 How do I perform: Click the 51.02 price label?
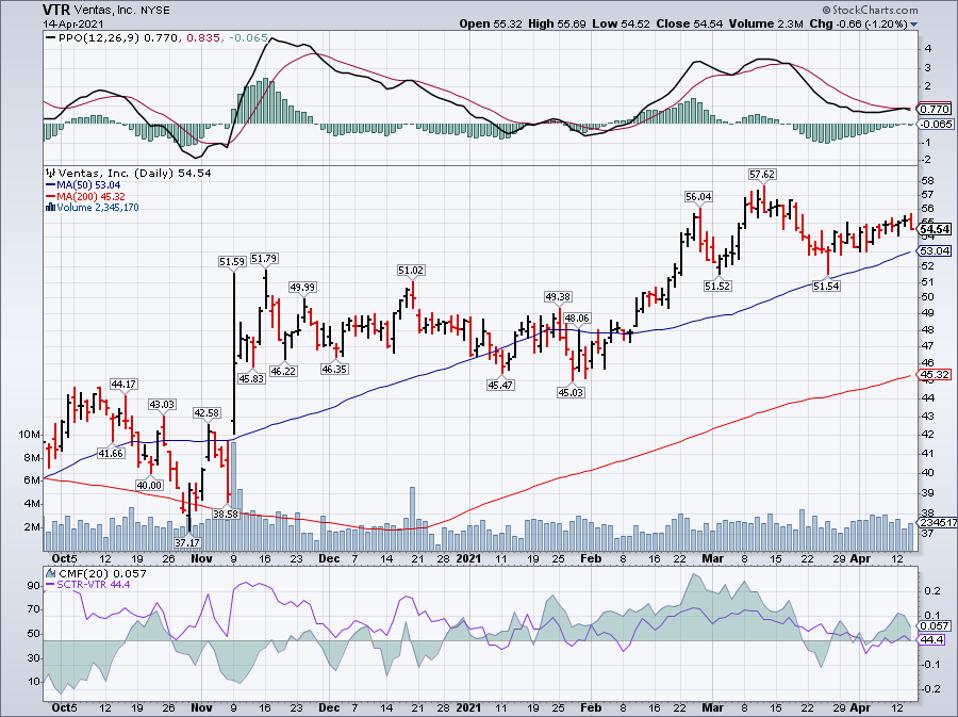[411, 270]
